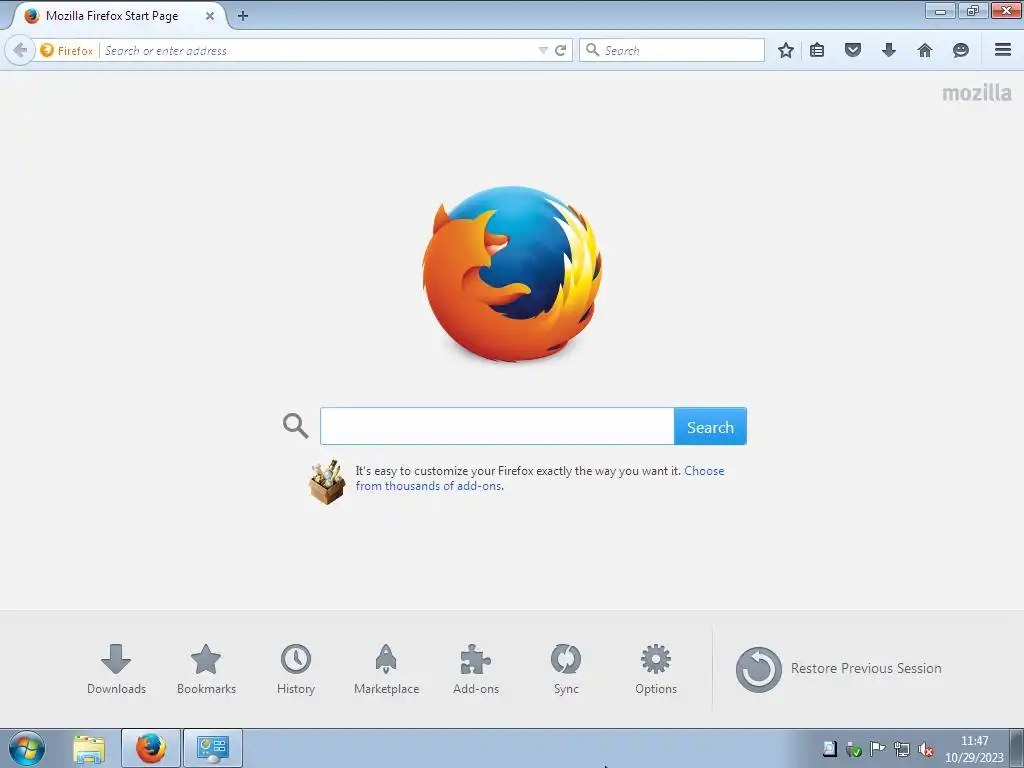This screenshot has width=1024, height=768.
Task: Show your bookmarks list icon
Action: point(817,50)
